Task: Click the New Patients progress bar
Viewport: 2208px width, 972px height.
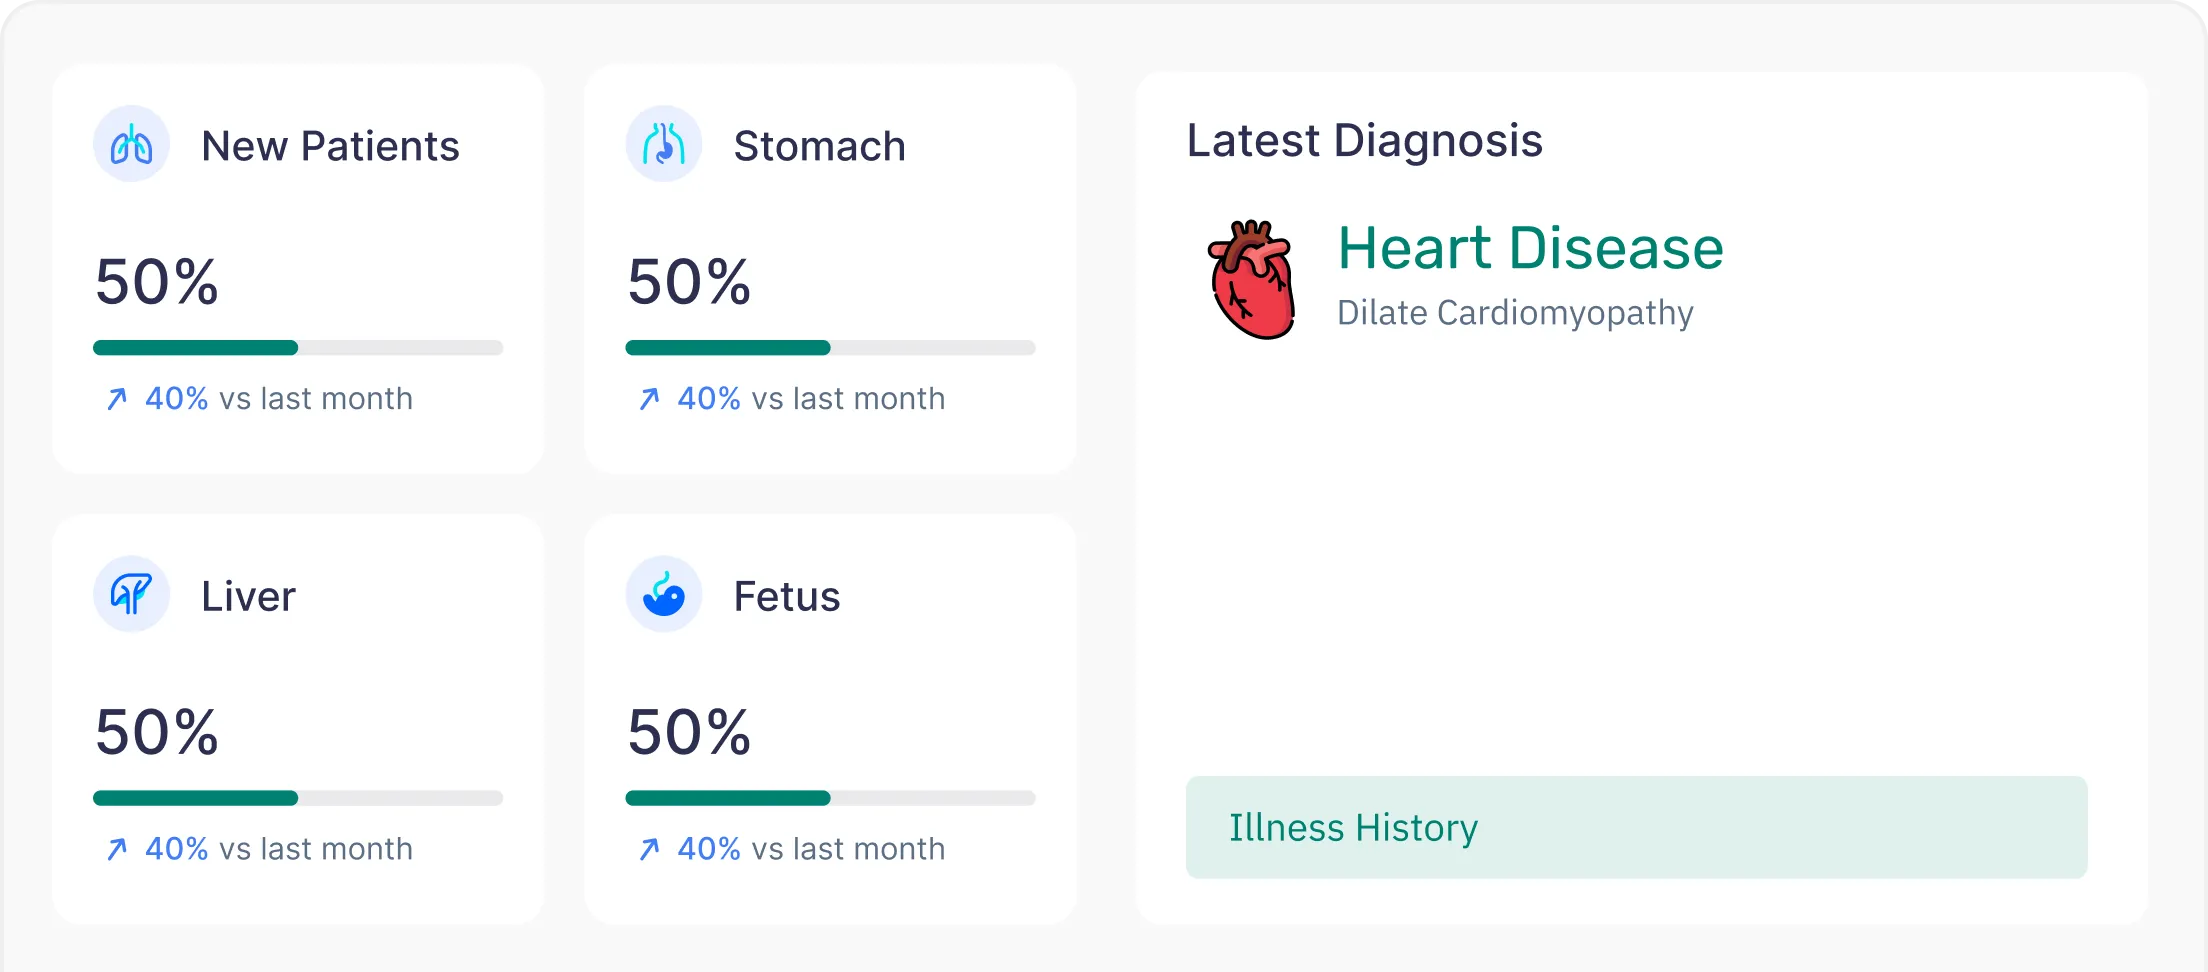Action: point(298,348)
